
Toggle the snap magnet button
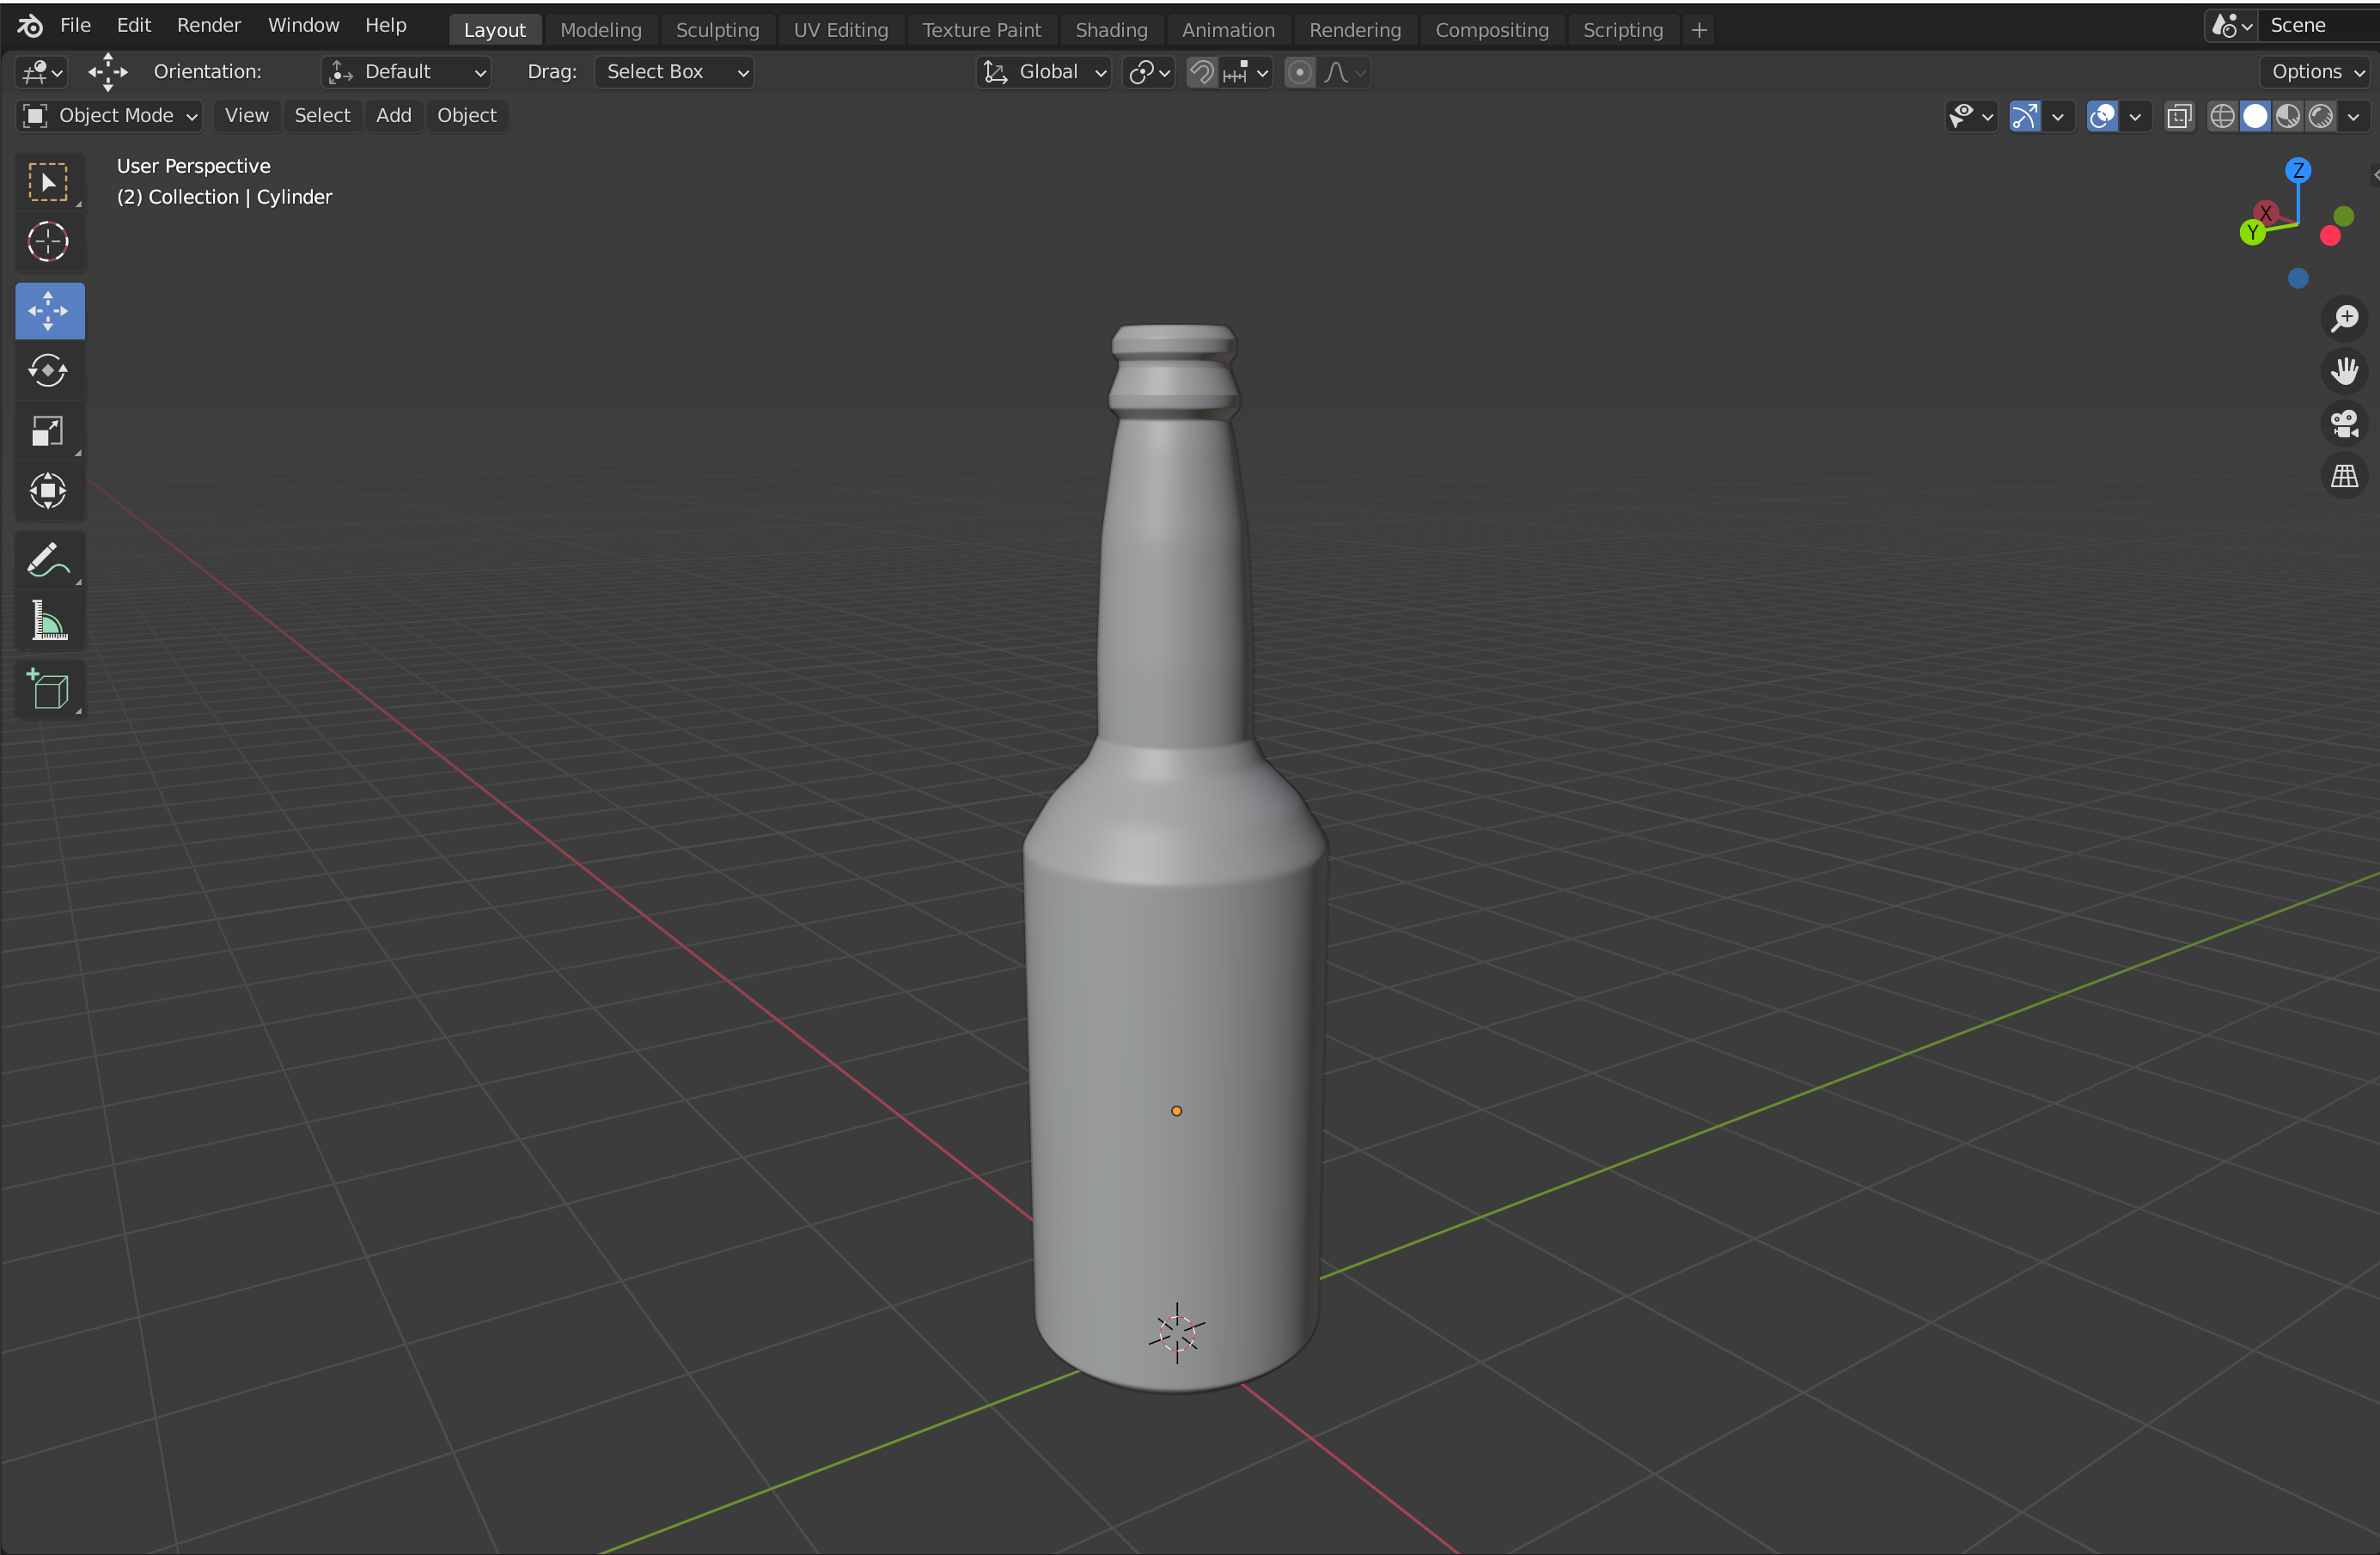(x=1201, y=72)
